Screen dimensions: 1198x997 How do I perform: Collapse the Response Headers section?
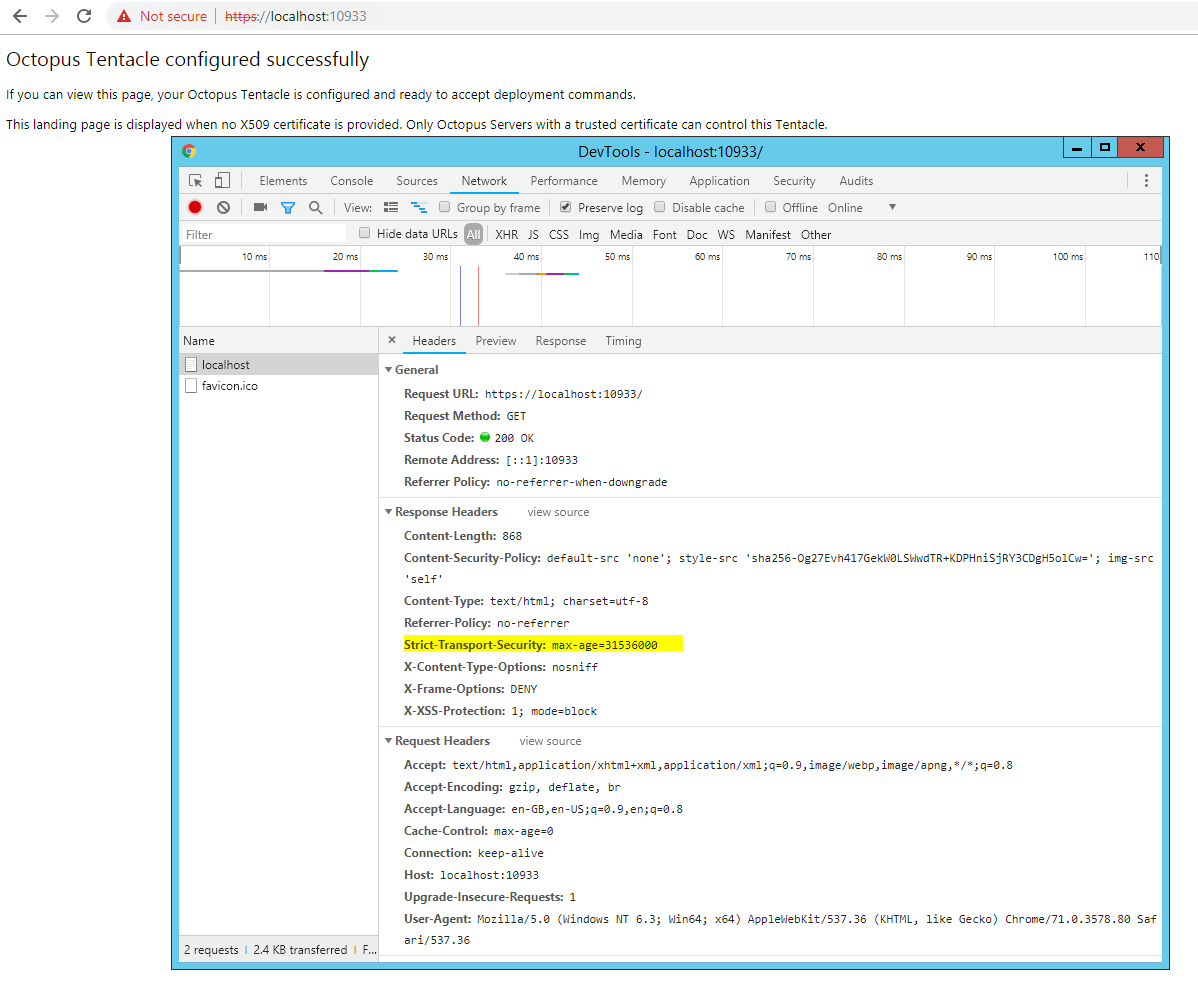[388, 512]
